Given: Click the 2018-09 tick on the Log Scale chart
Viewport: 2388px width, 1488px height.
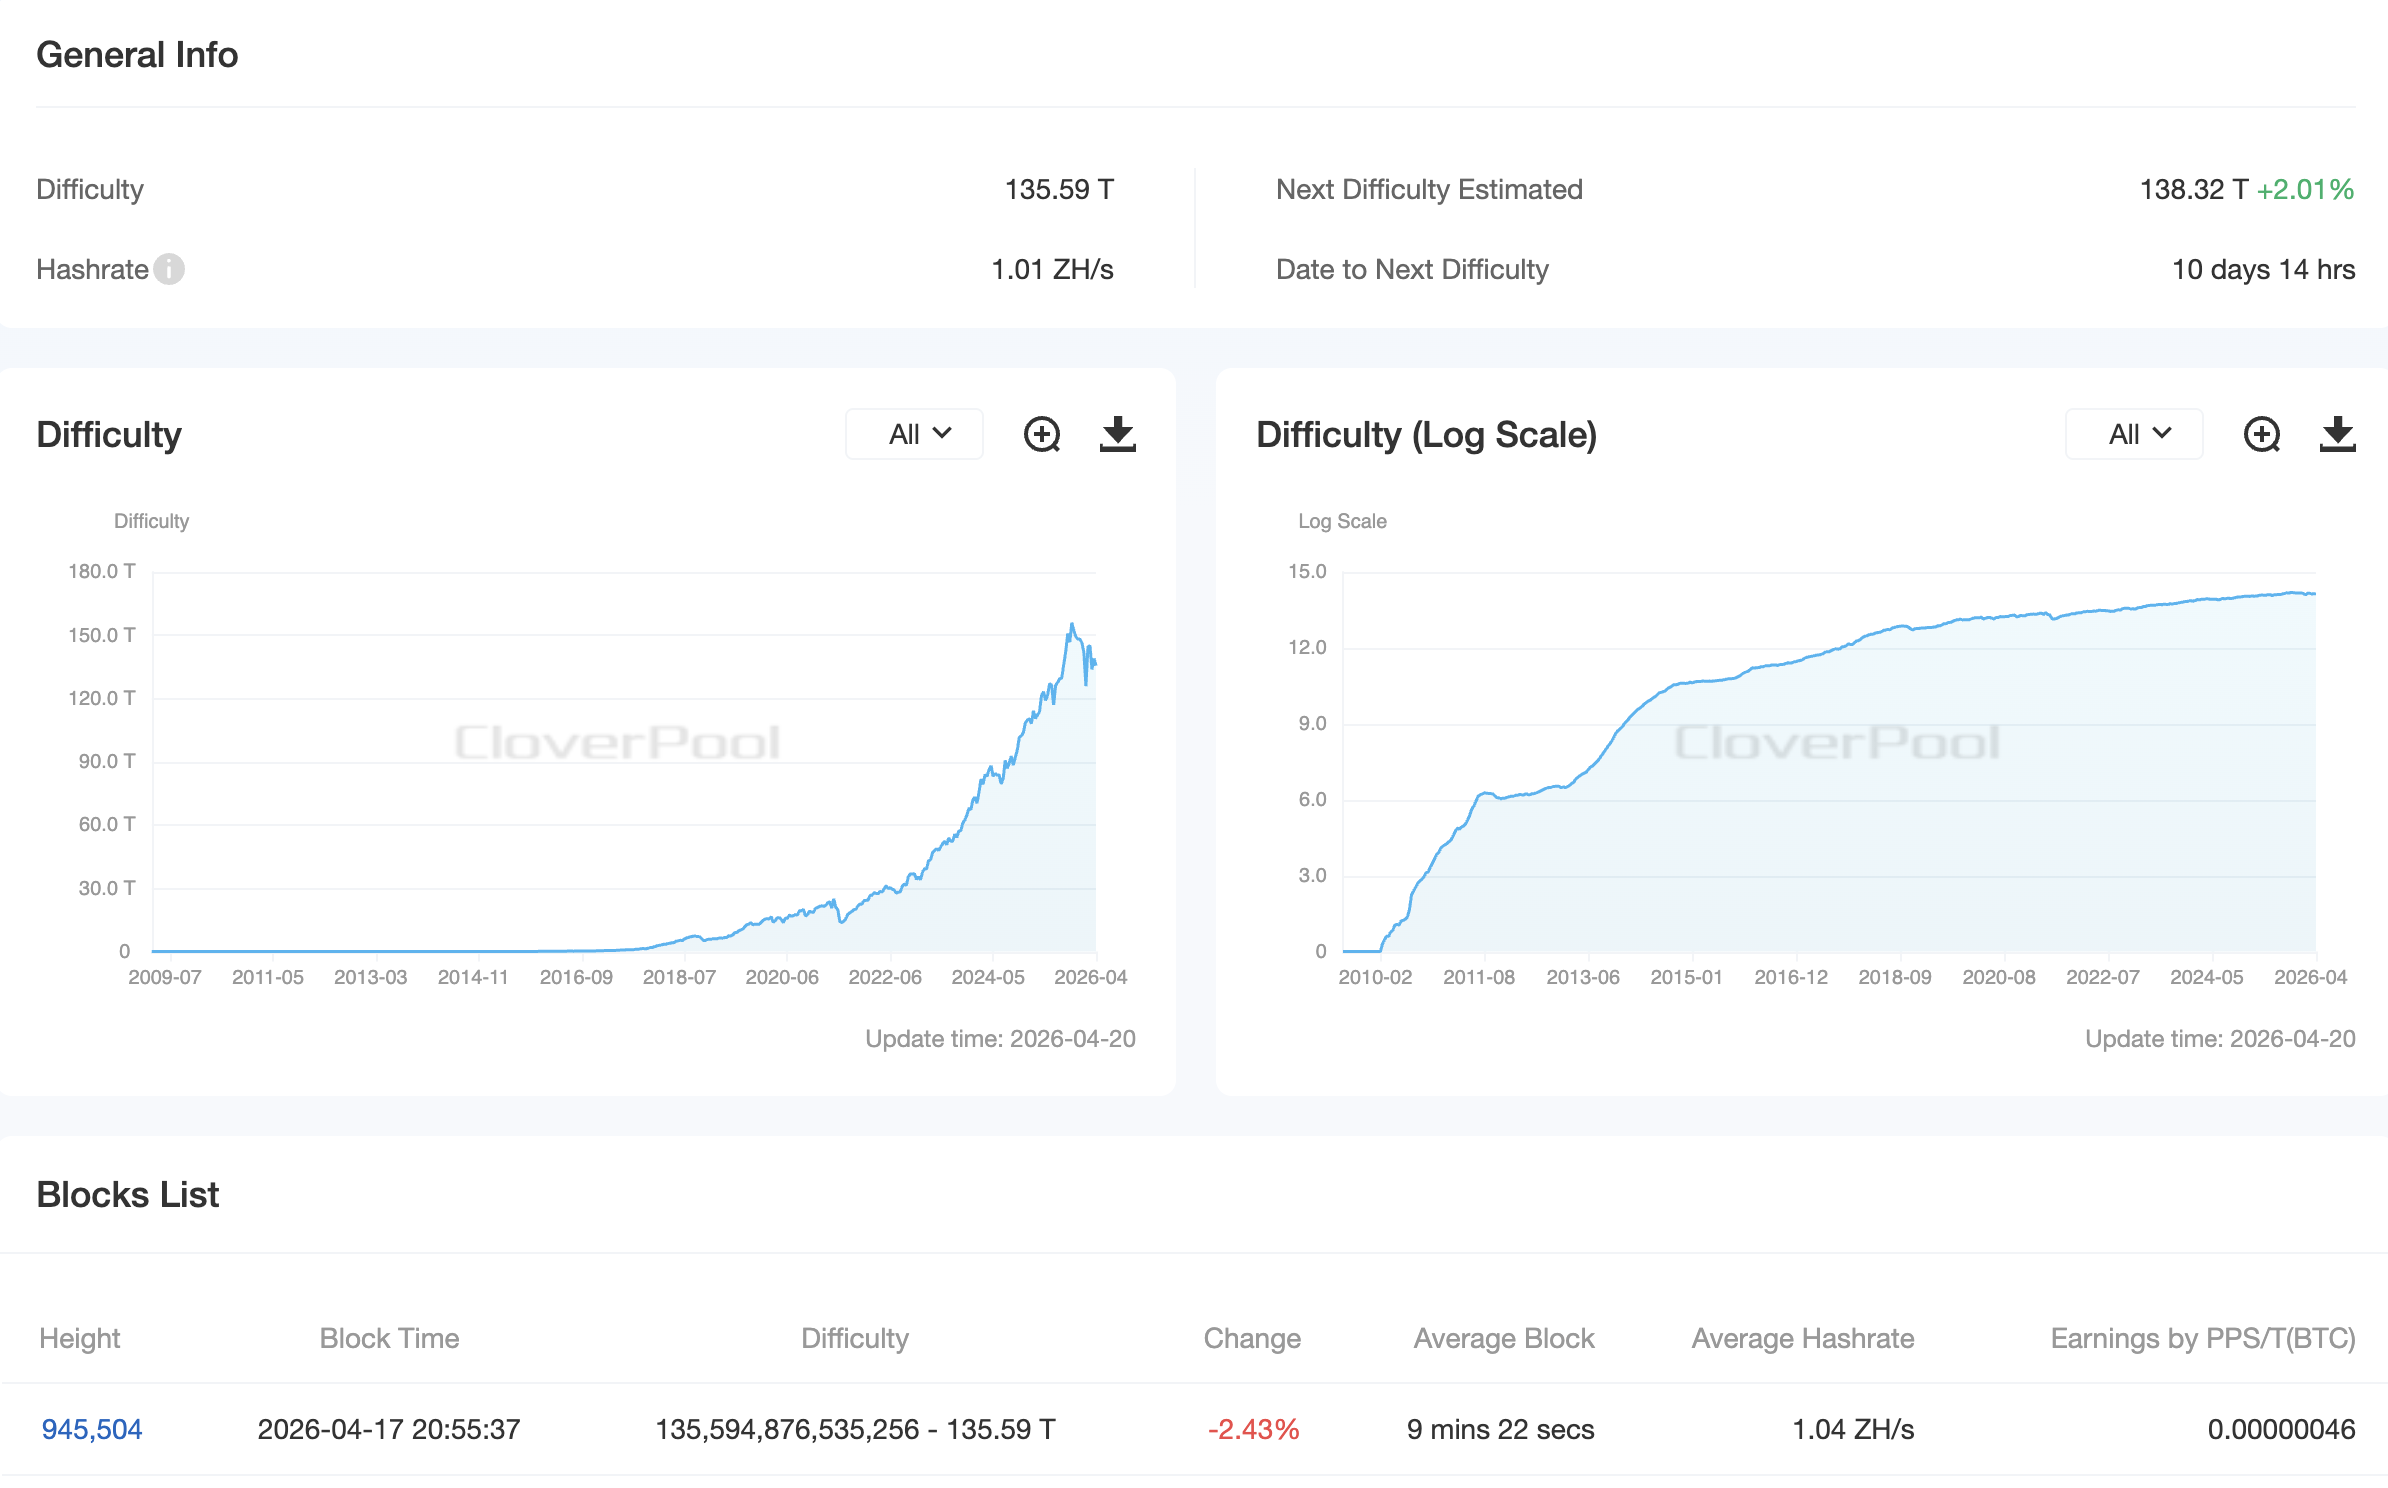Looking at the screenshot, I should tap(1894, 977).
